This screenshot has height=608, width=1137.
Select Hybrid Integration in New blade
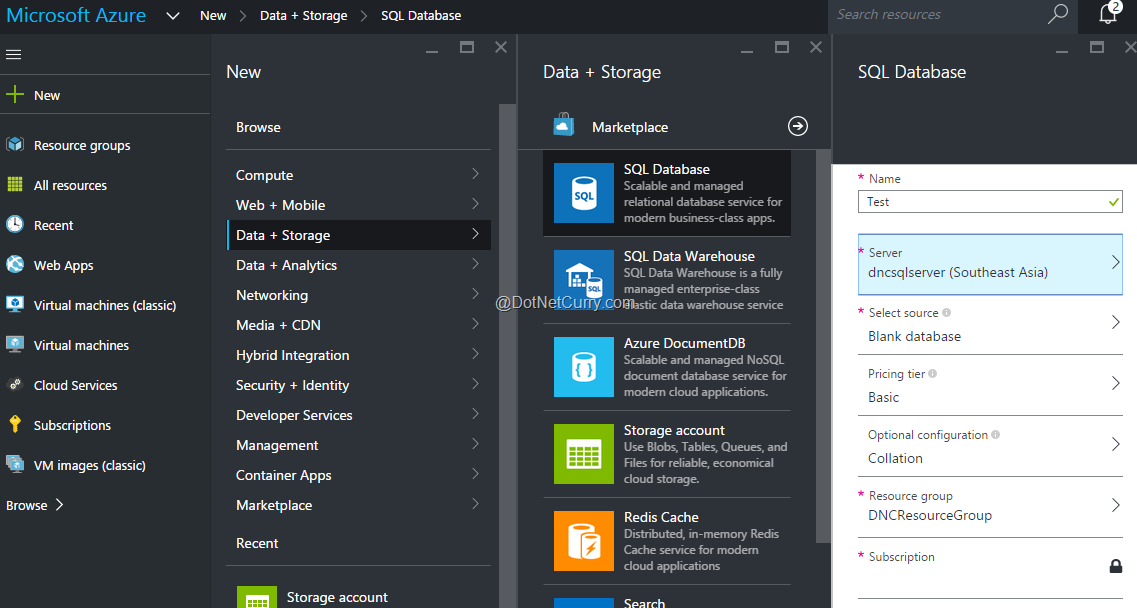[x=359, y=355]
